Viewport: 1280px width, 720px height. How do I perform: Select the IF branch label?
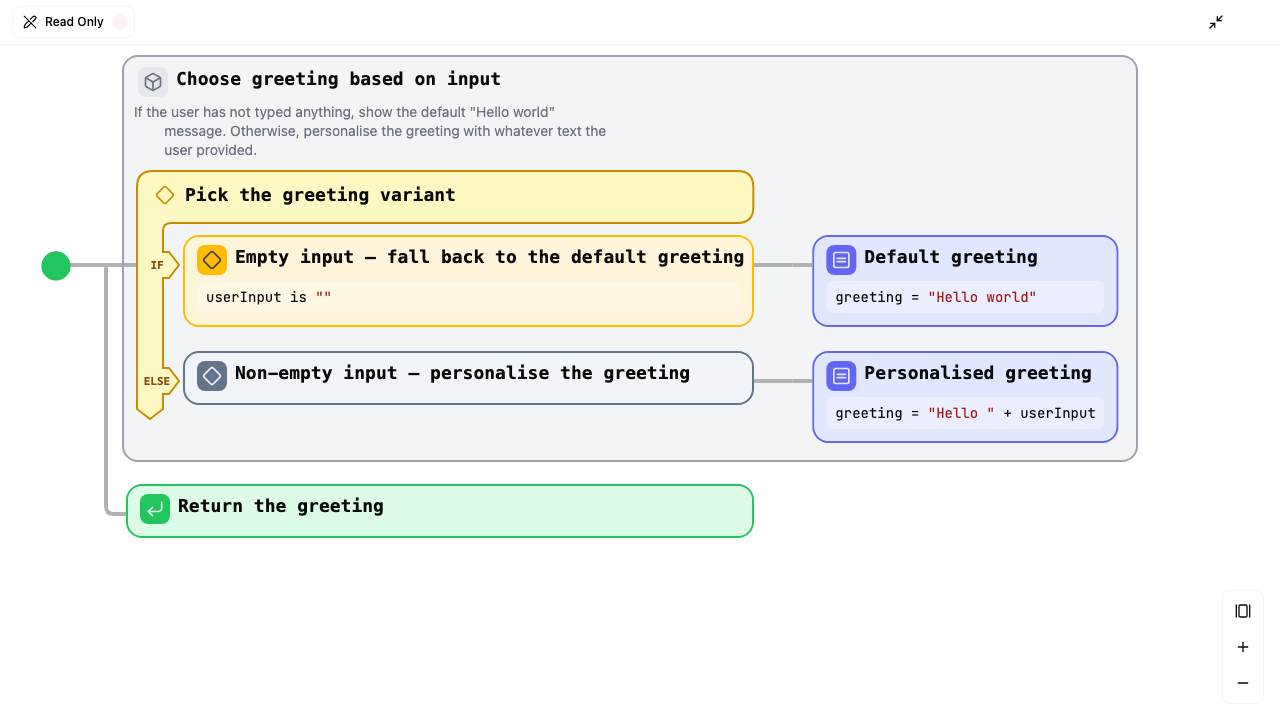[x=157, y=265]
